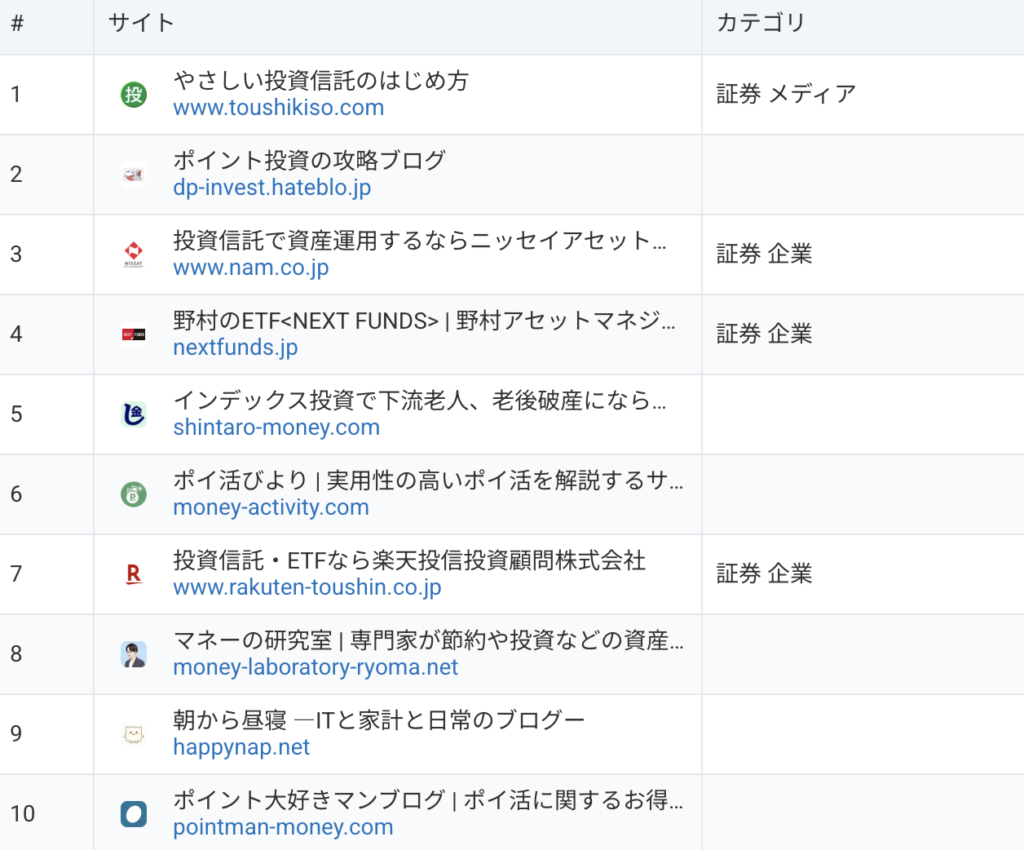Open the pointman-money.com link

283,828
